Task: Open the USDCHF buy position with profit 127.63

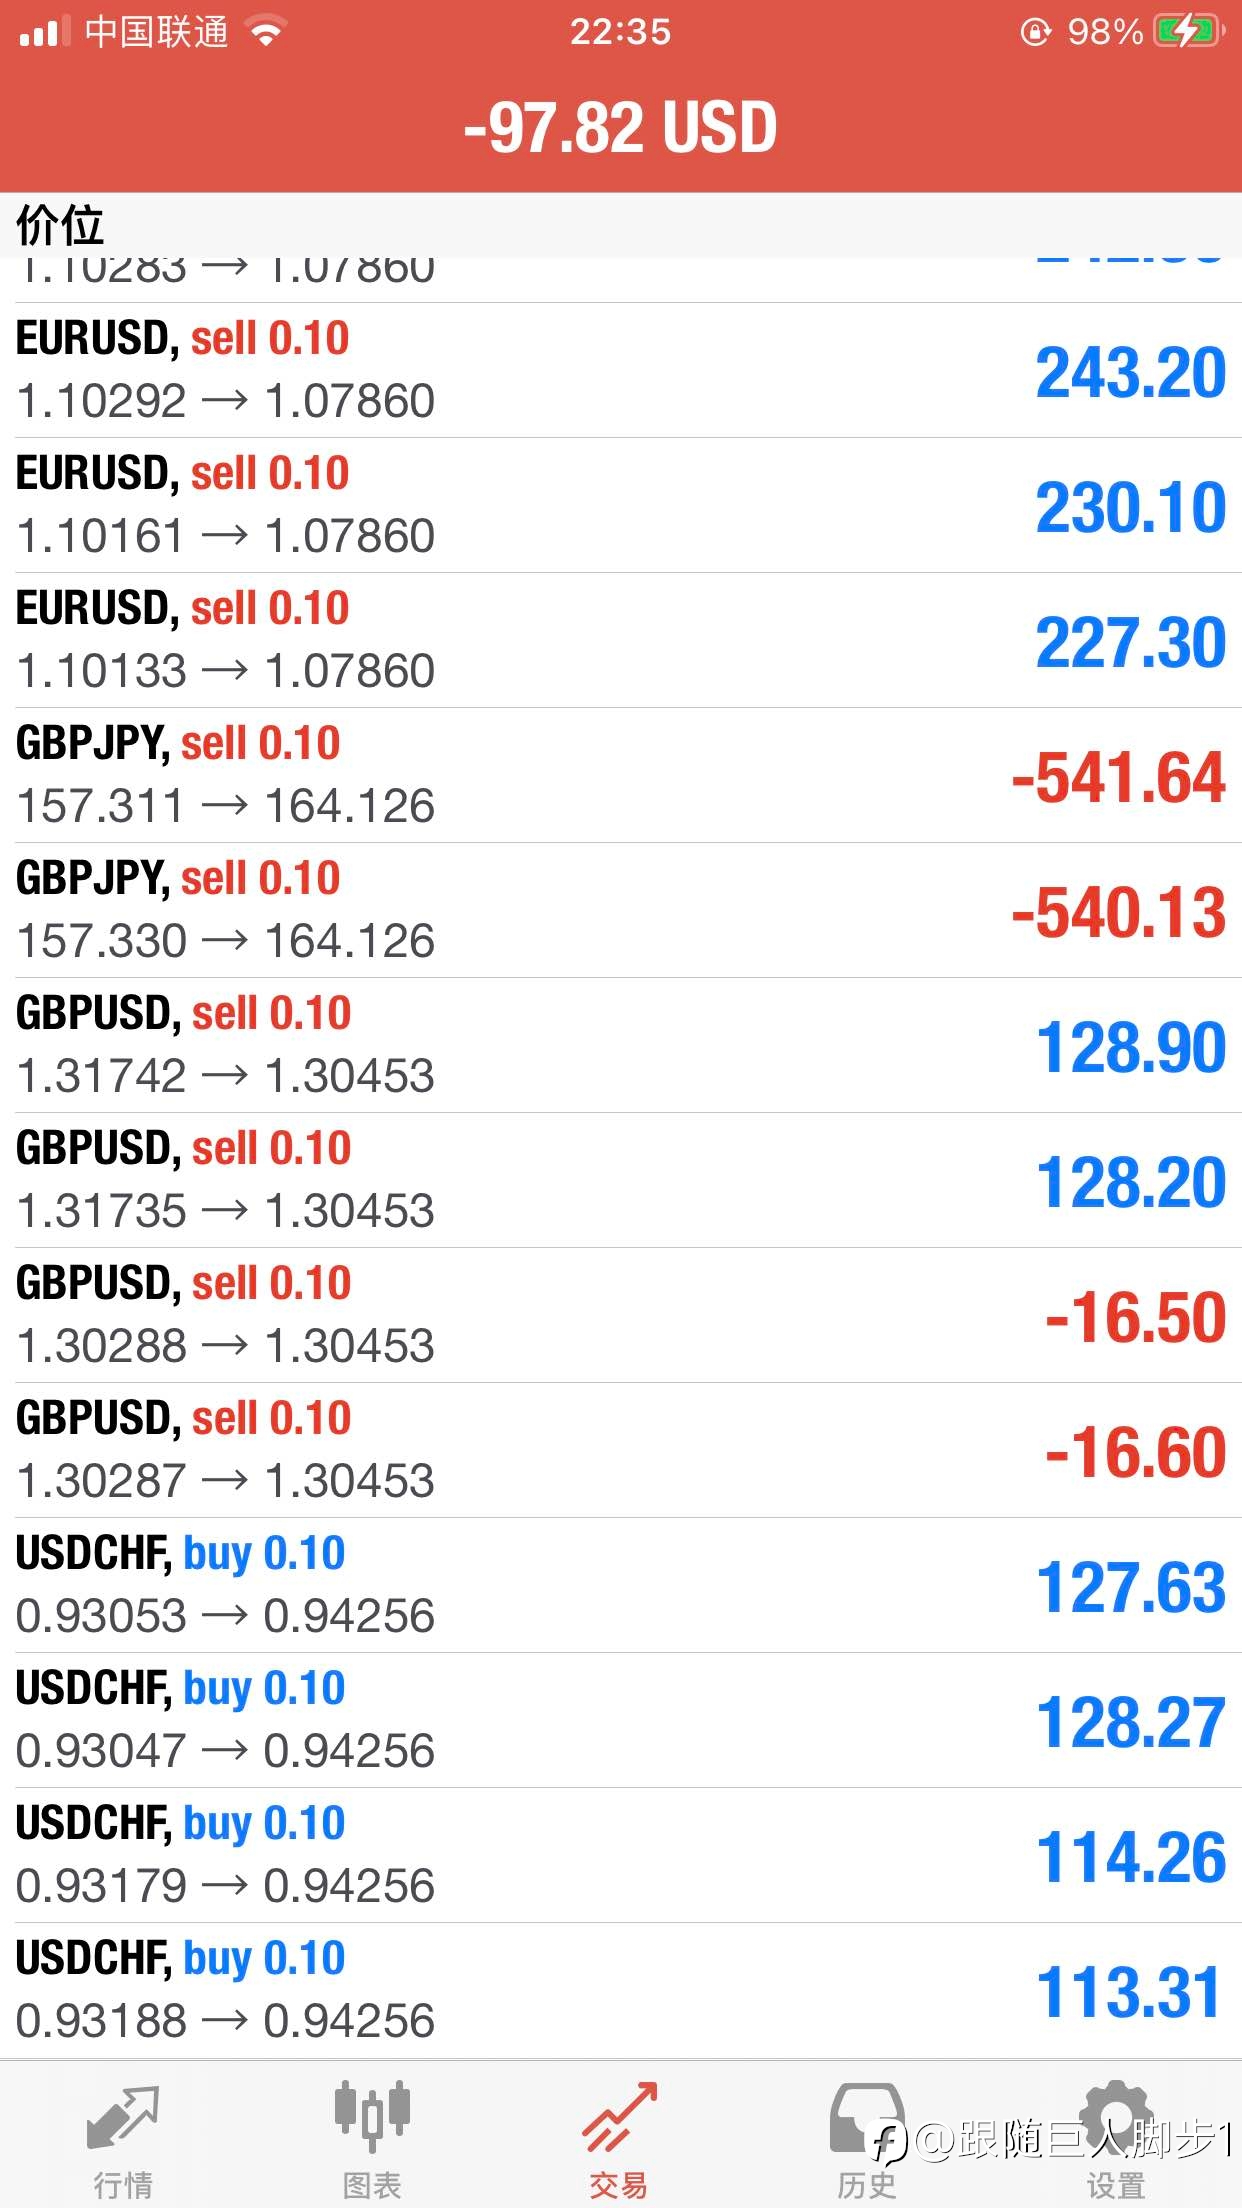Action: 621,1585
